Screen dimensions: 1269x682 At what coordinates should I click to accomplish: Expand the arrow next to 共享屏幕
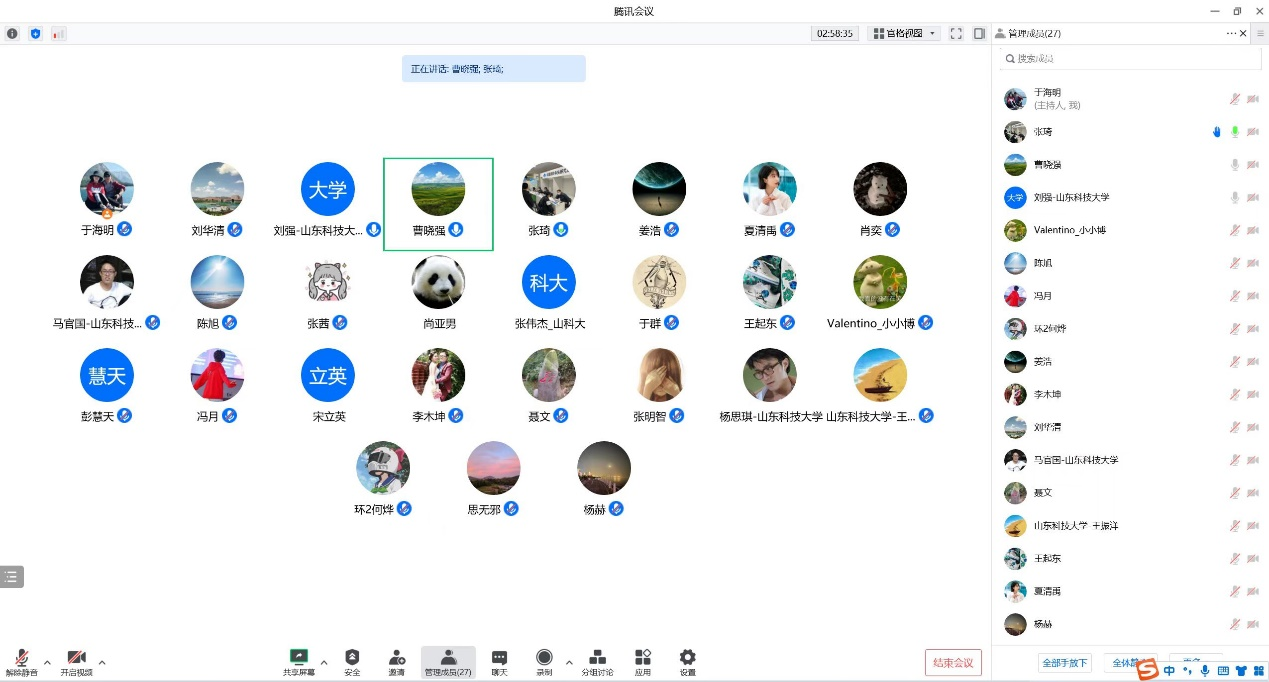[x=323, y=661]
